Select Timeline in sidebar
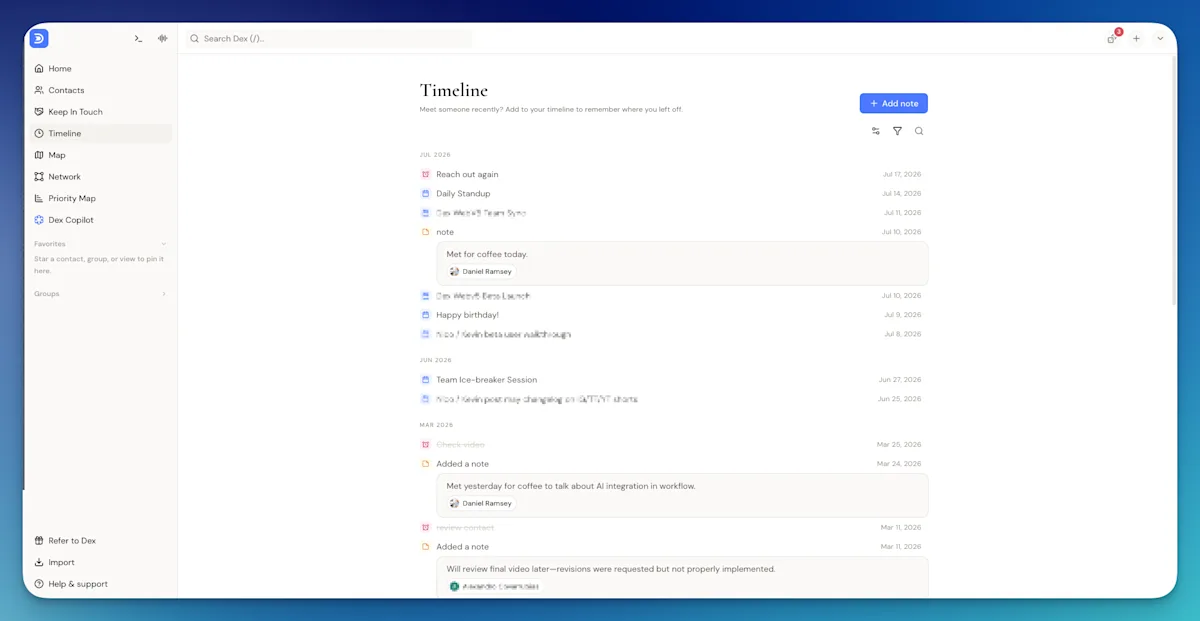Screen dimensions: 1200x621 pyautogui.click(x=100, y=133)
